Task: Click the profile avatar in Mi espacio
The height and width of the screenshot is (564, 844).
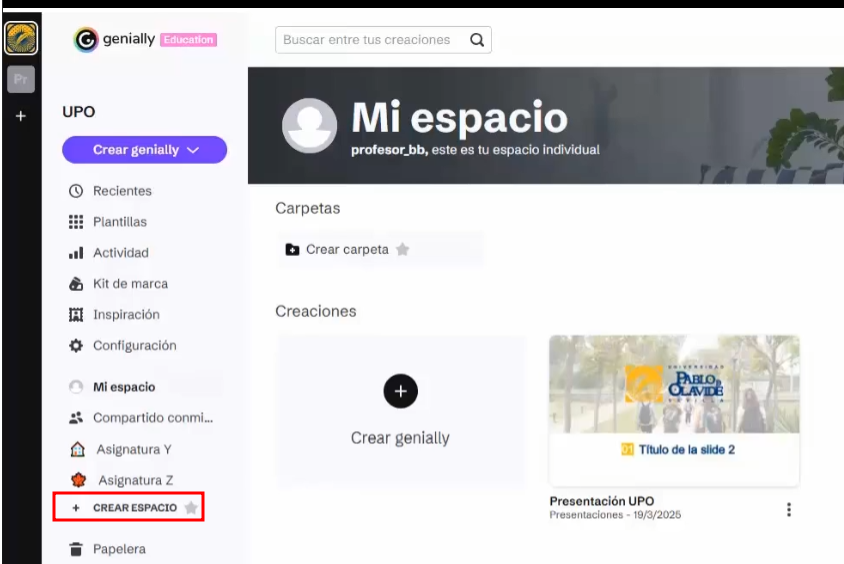Action: [x=309, y=125]
